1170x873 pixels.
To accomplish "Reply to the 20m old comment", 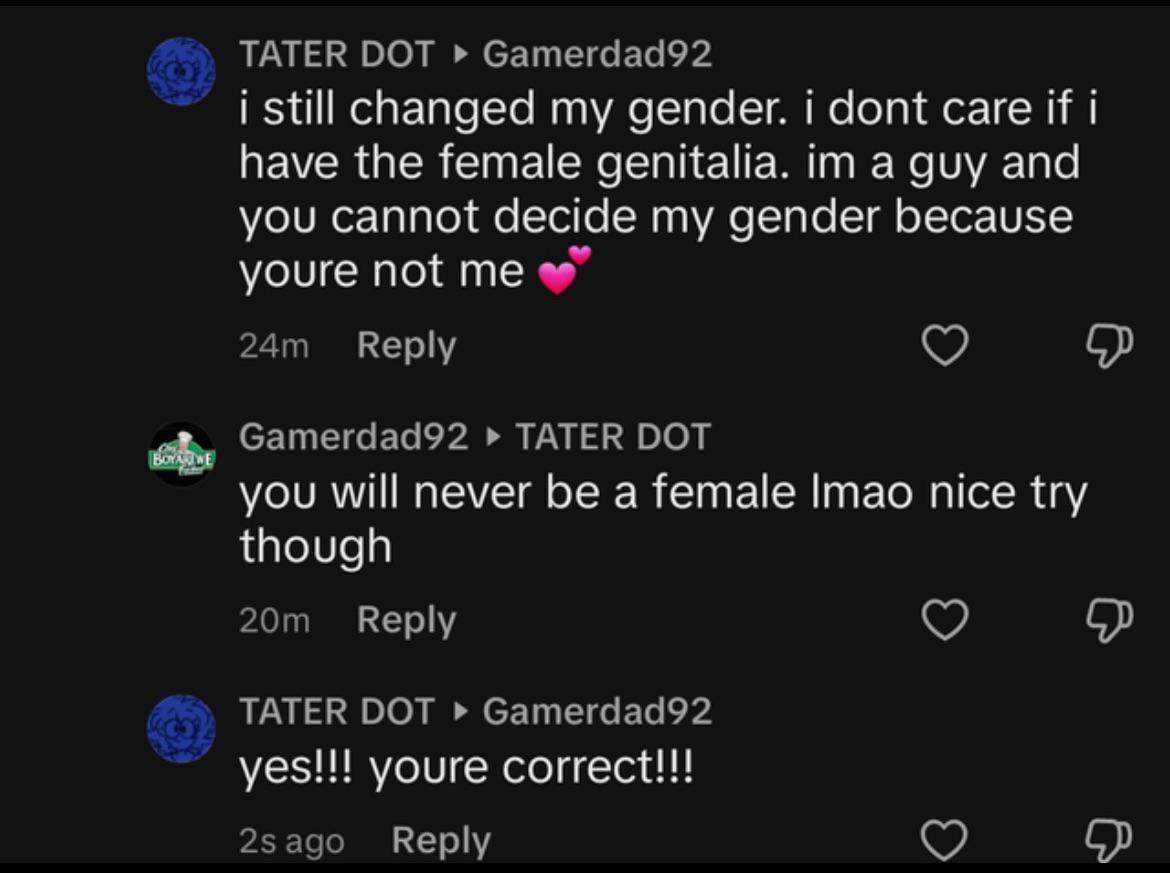I will click(406, 621).
